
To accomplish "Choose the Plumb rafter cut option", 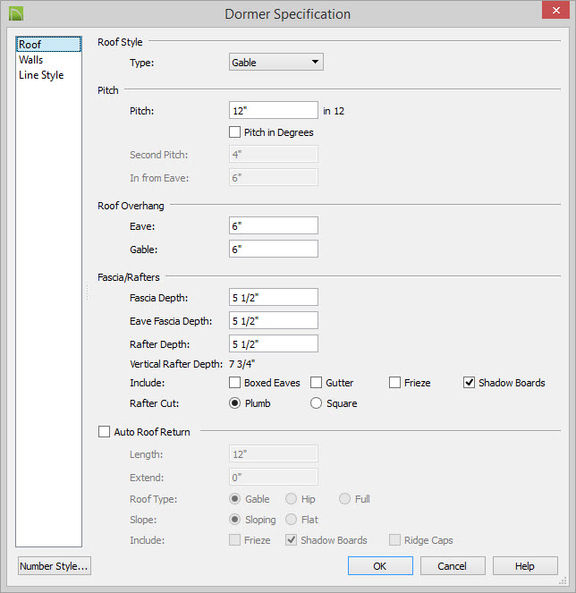I will tap(234, 403).
